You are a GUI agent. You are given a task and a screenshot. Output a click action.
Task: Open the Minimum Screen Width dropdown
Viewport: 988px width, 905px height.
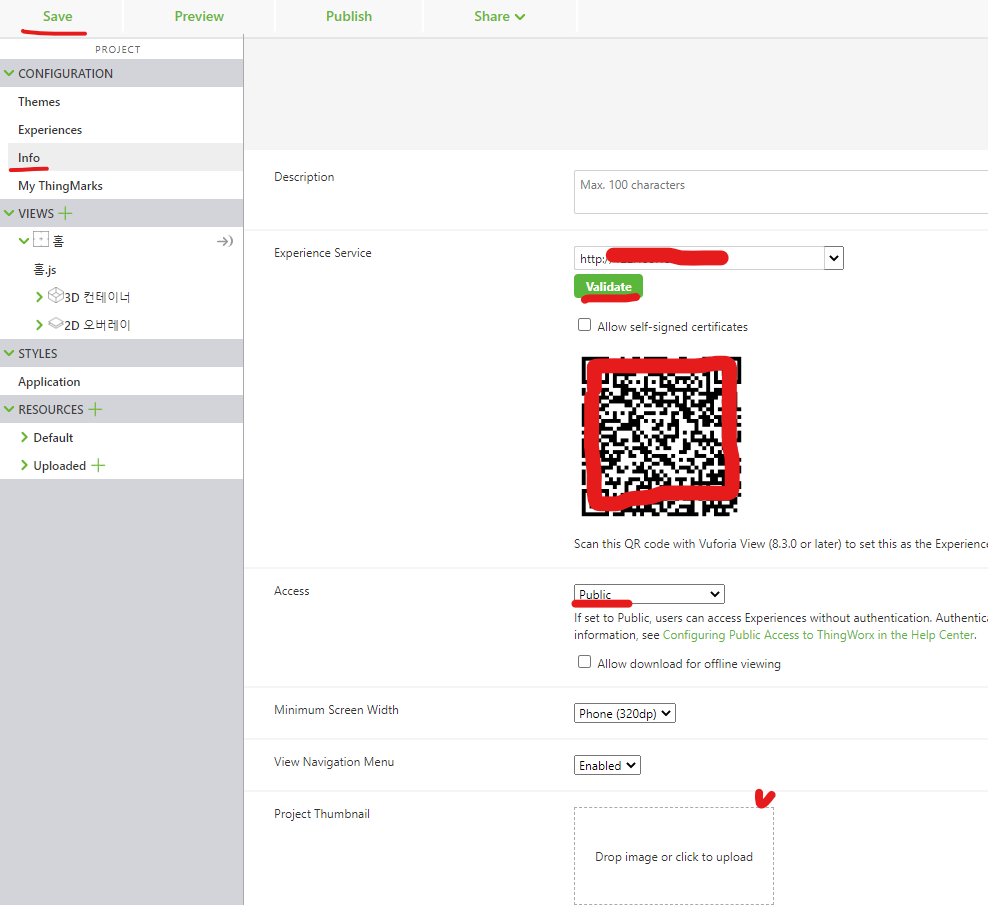pyautogui.click(x=624, y=713)
